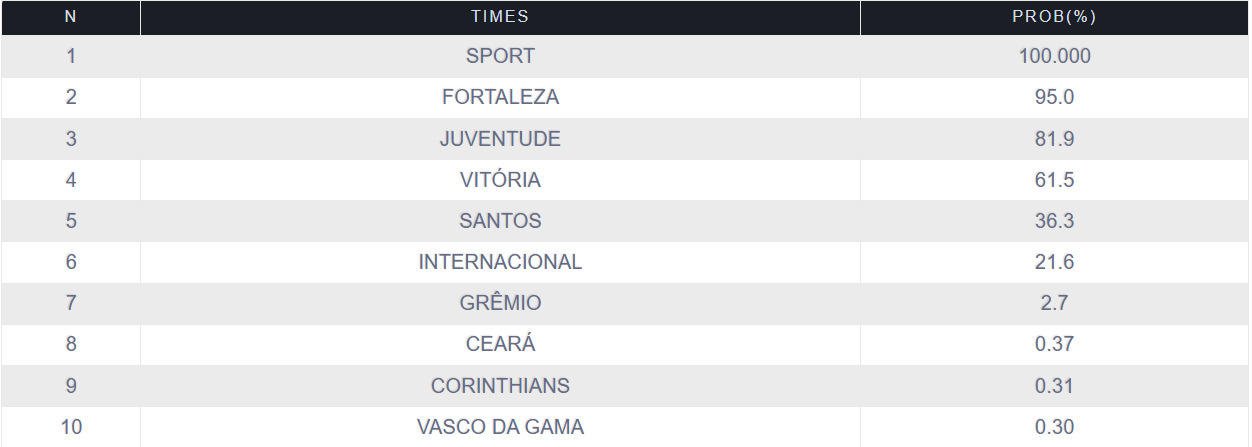Click the CEARÁ team cell

(500, 344)
